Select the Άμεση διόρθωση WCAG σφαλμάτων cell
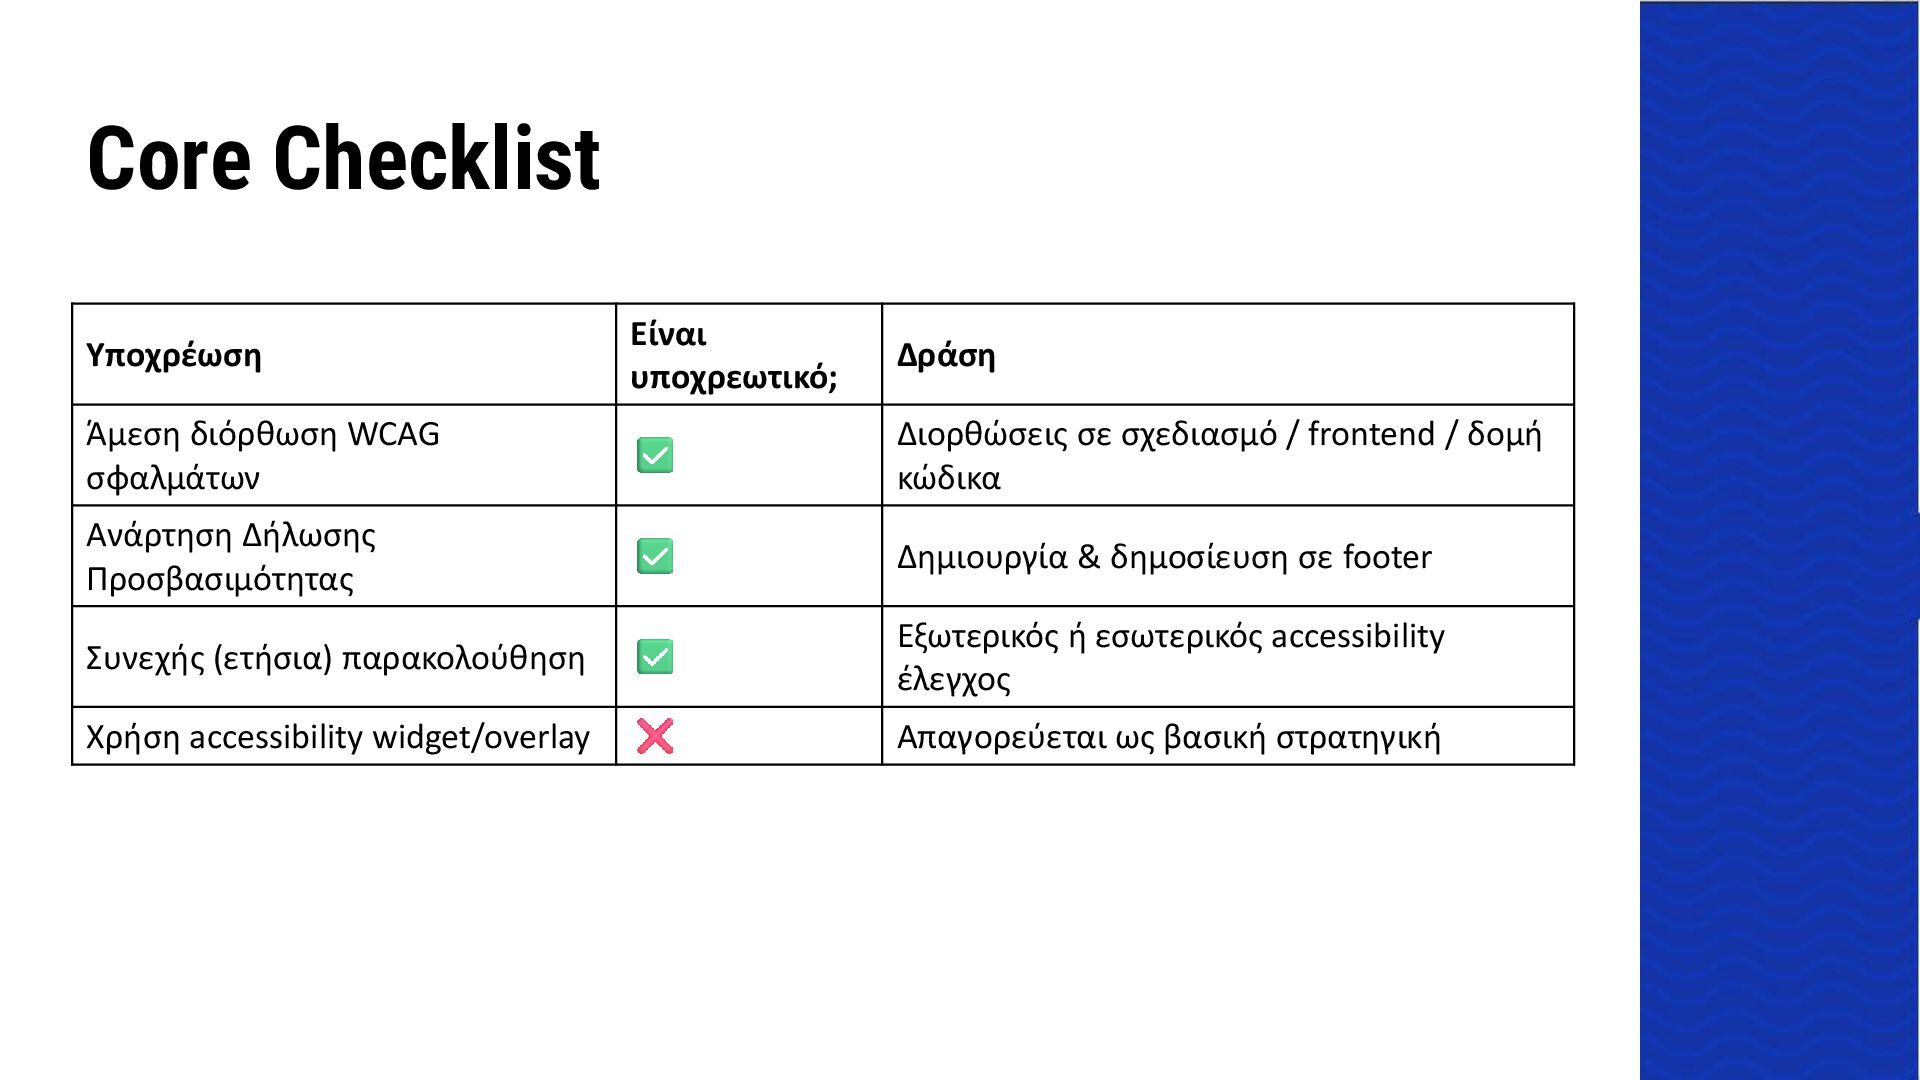 (344, 455)
